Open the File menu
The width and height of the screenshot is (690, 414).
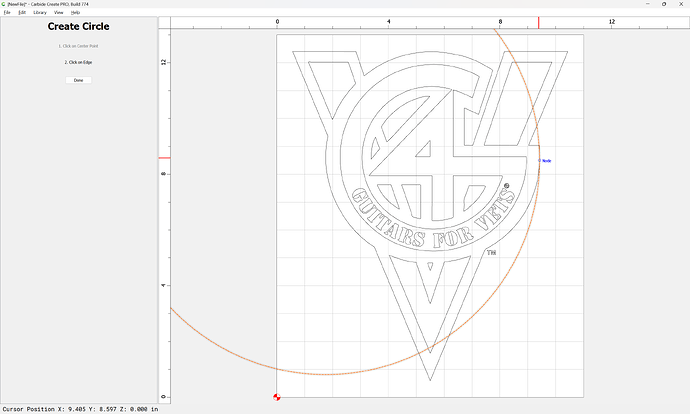point(7,12)
